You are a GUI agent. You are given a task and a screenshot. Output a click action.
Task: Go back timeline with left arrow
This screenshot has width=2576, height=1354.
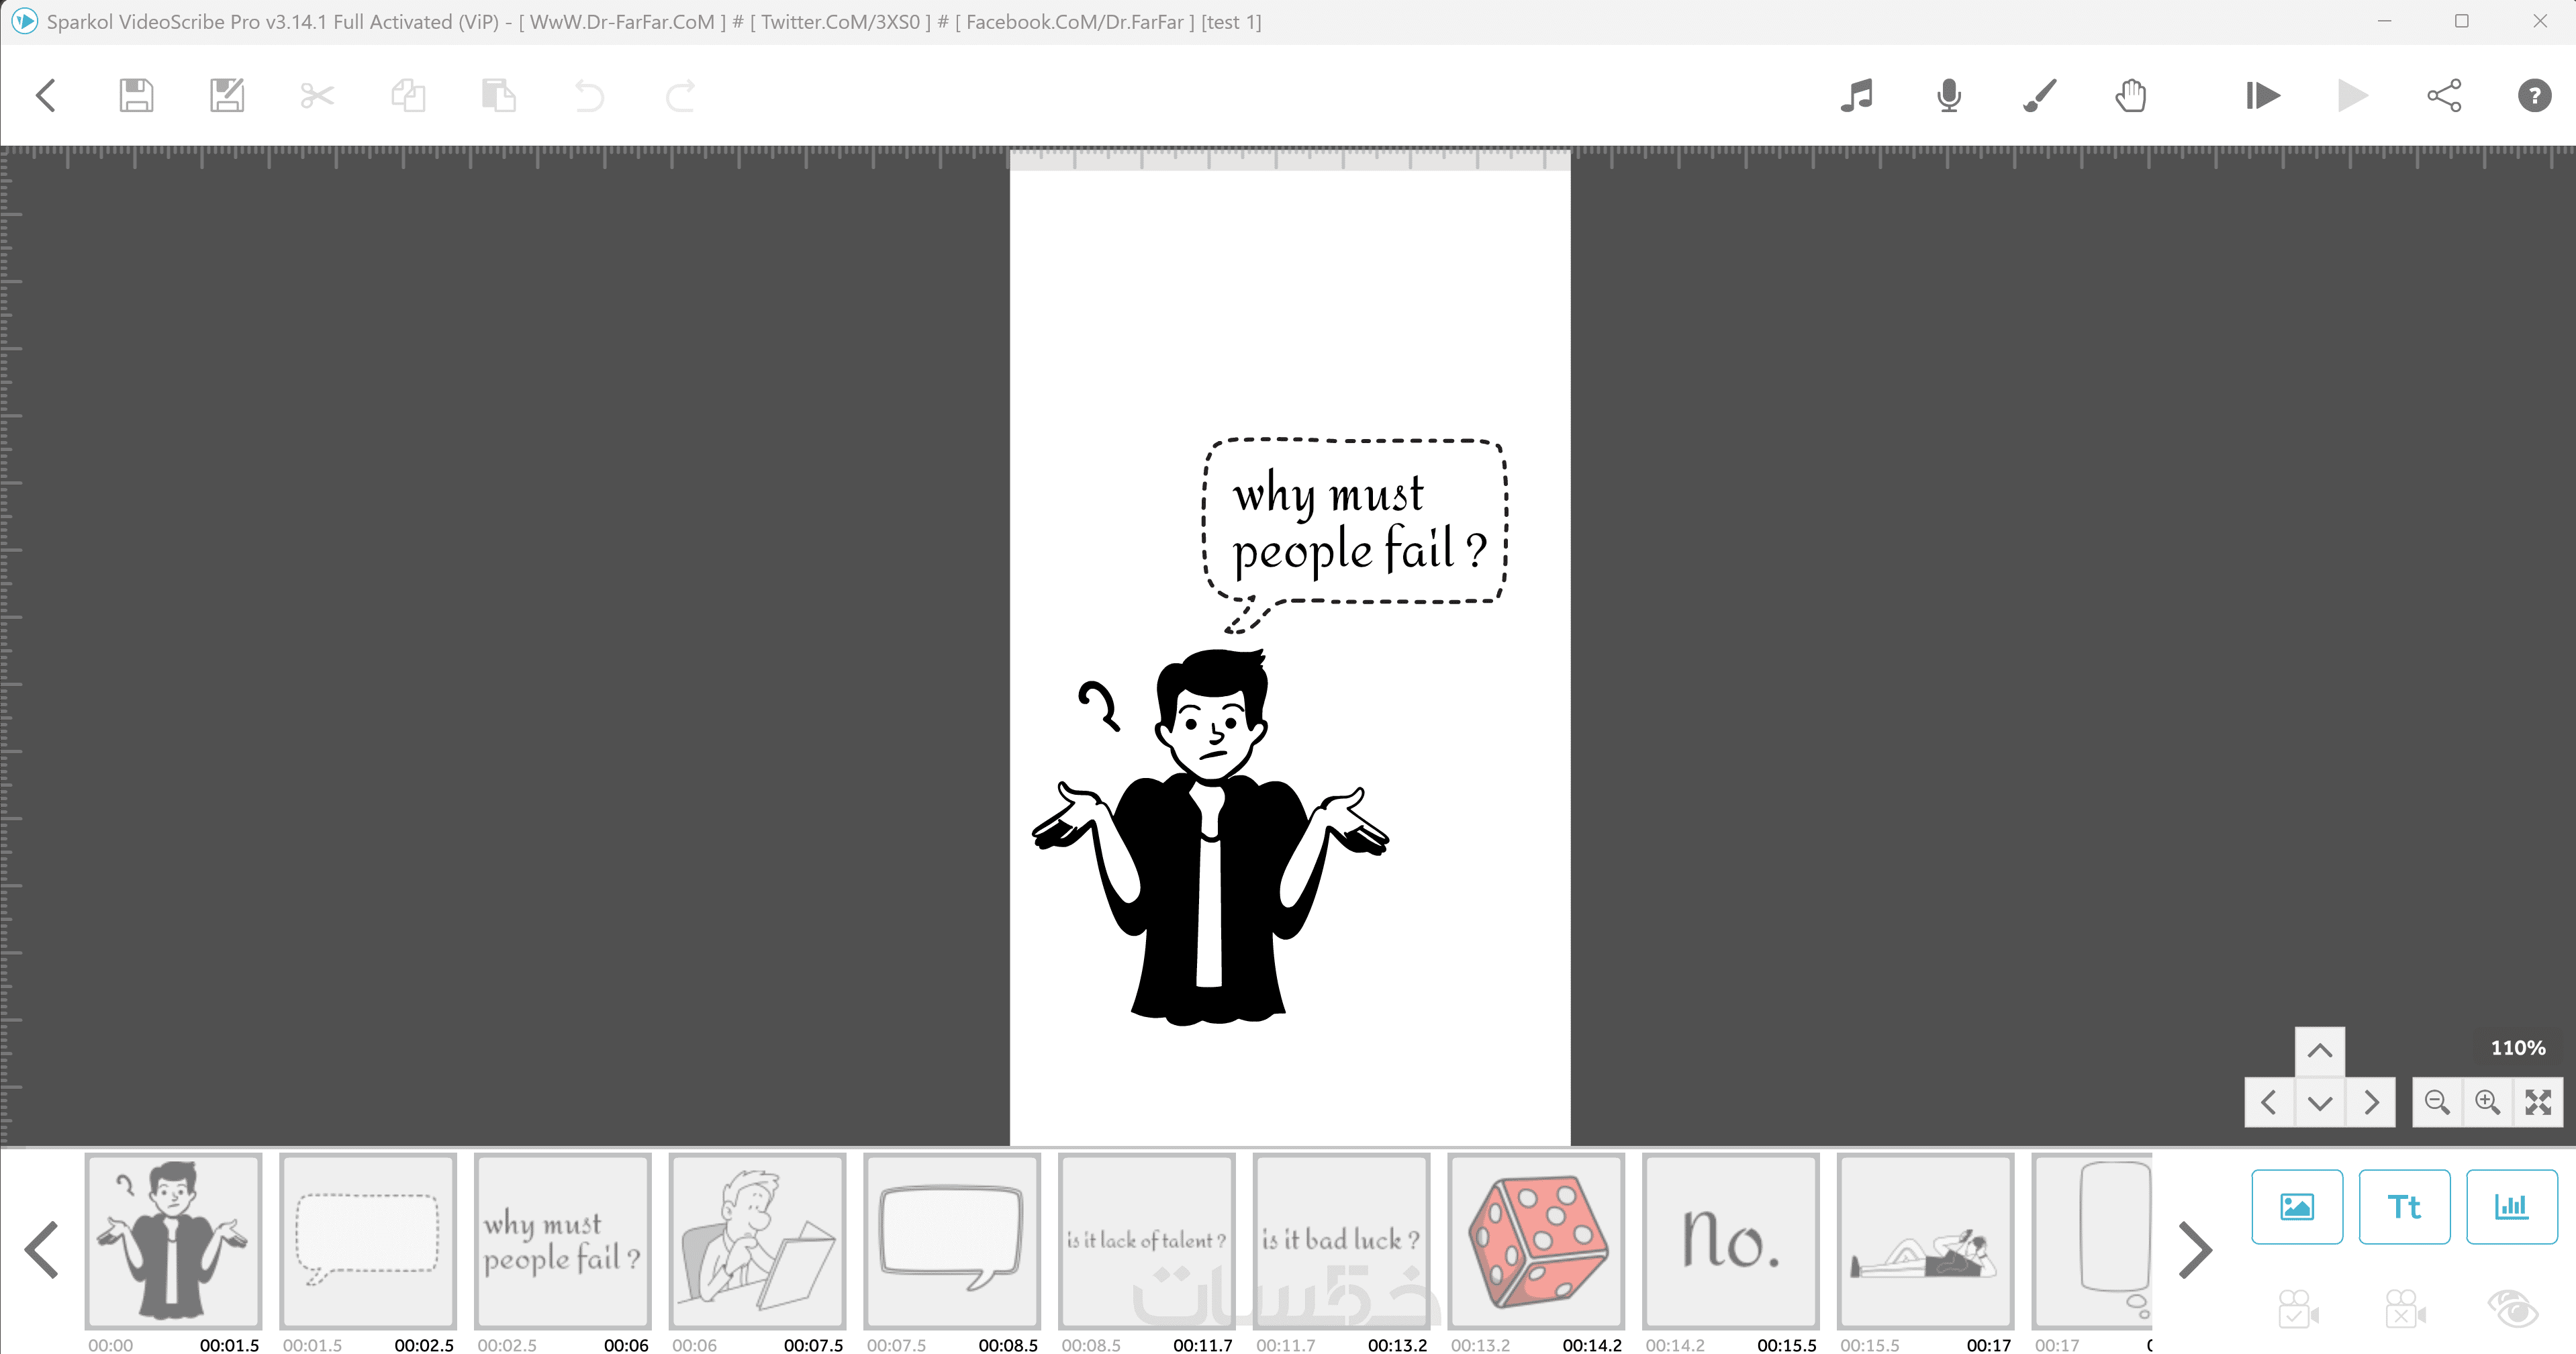click(42, 1250)
